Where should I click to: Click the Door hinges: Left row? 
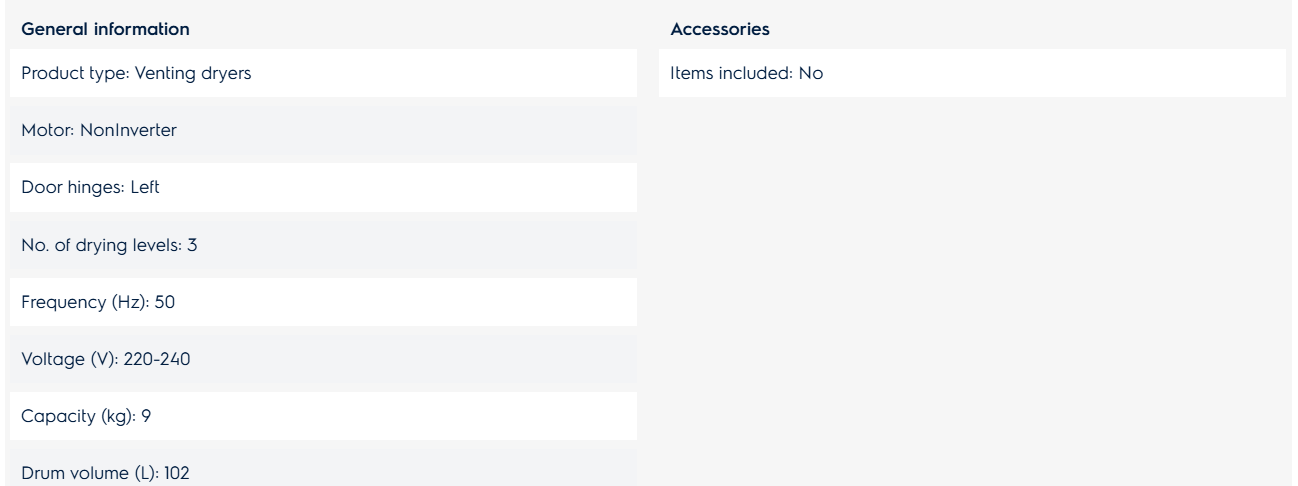[x=323, y=188]
